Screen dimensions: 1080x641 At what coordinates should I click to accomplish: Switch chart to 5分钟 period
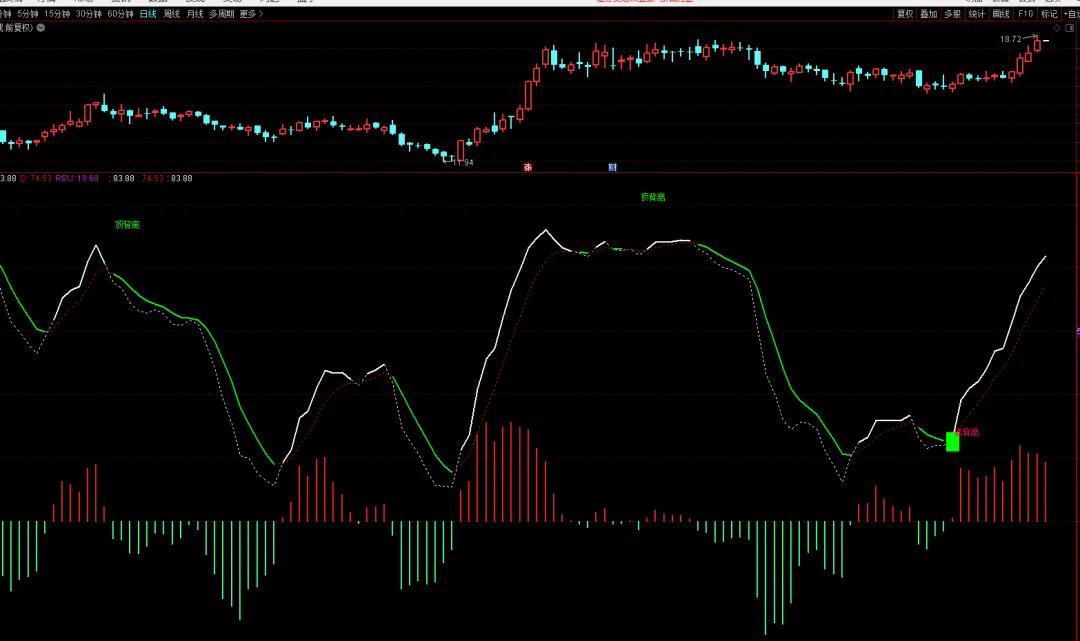[30, 14]
